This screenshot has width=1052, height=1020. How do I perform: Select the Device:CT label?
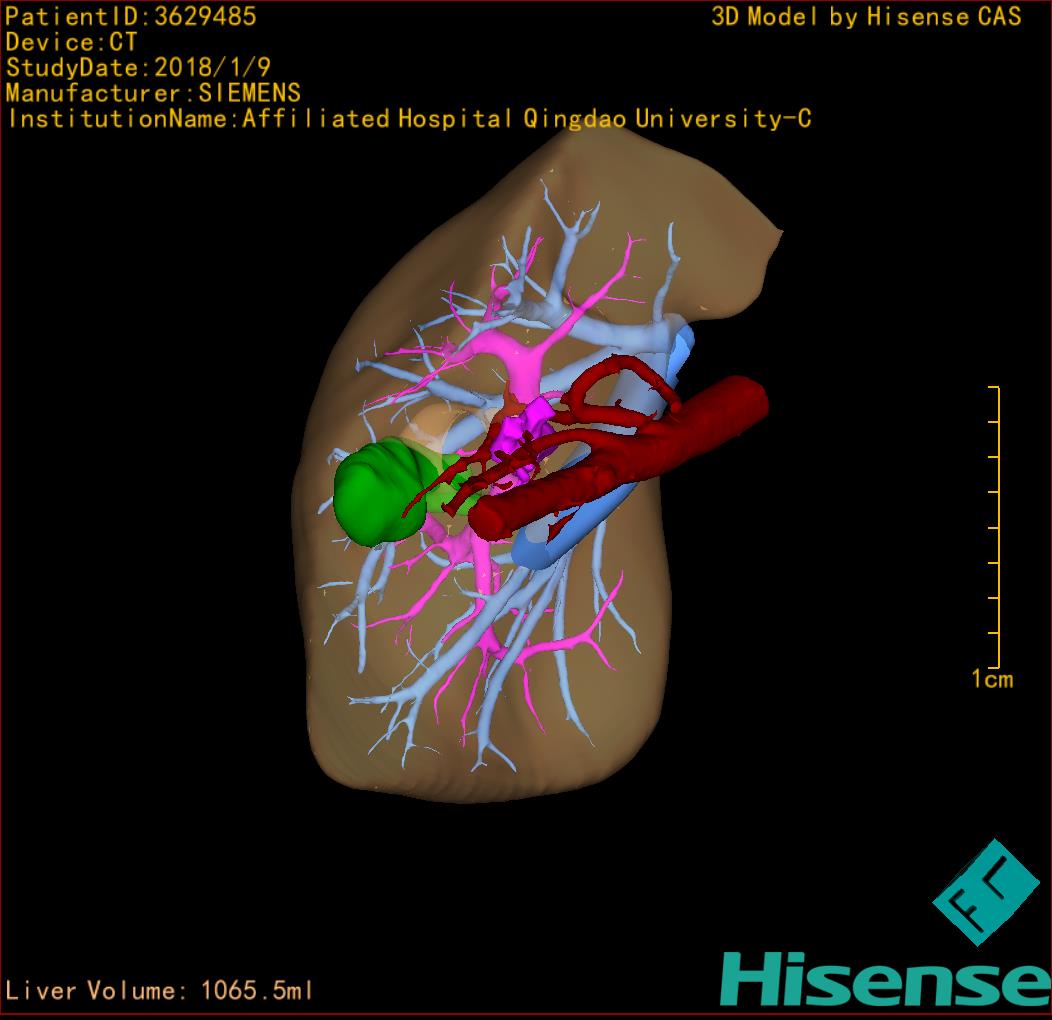(x=71, y=42)
